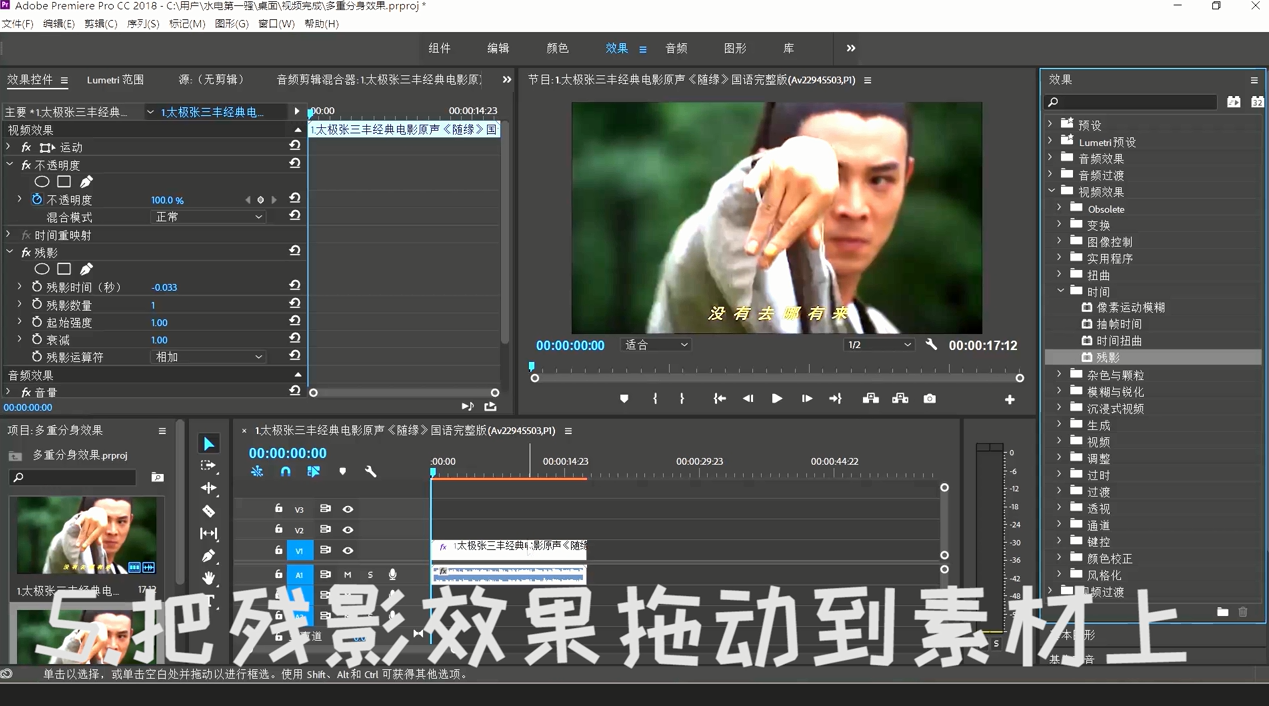Hide track V3 with eye icon

(x=348, y=509)
